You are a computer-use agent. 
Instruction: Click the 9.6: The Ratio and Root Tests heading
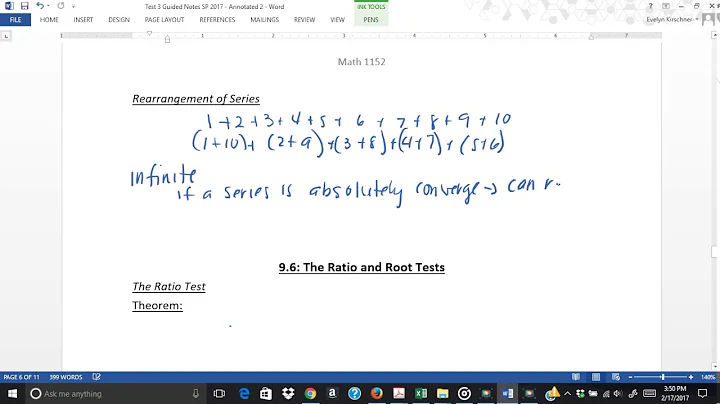pyautogui.click(x=361, y=267)
